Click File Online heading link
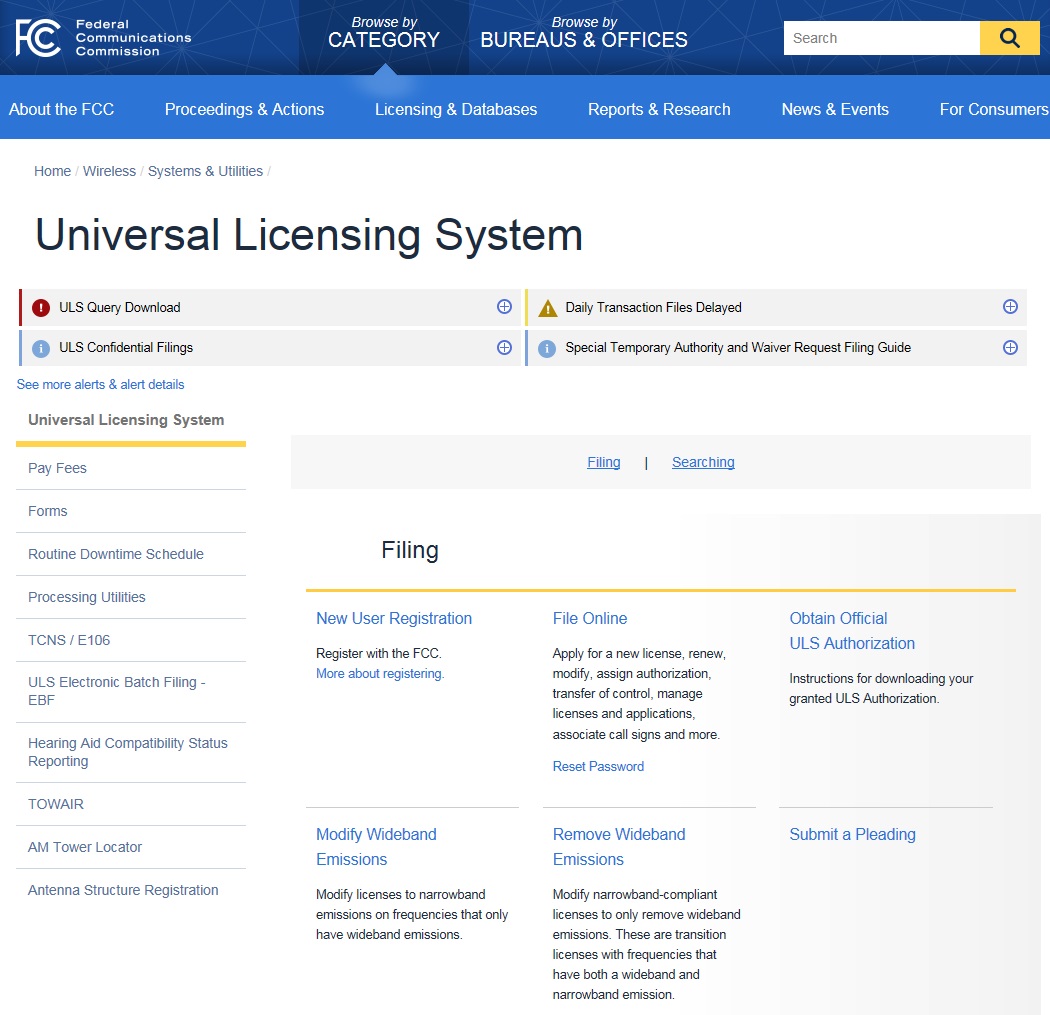 [x=590, y=618]
